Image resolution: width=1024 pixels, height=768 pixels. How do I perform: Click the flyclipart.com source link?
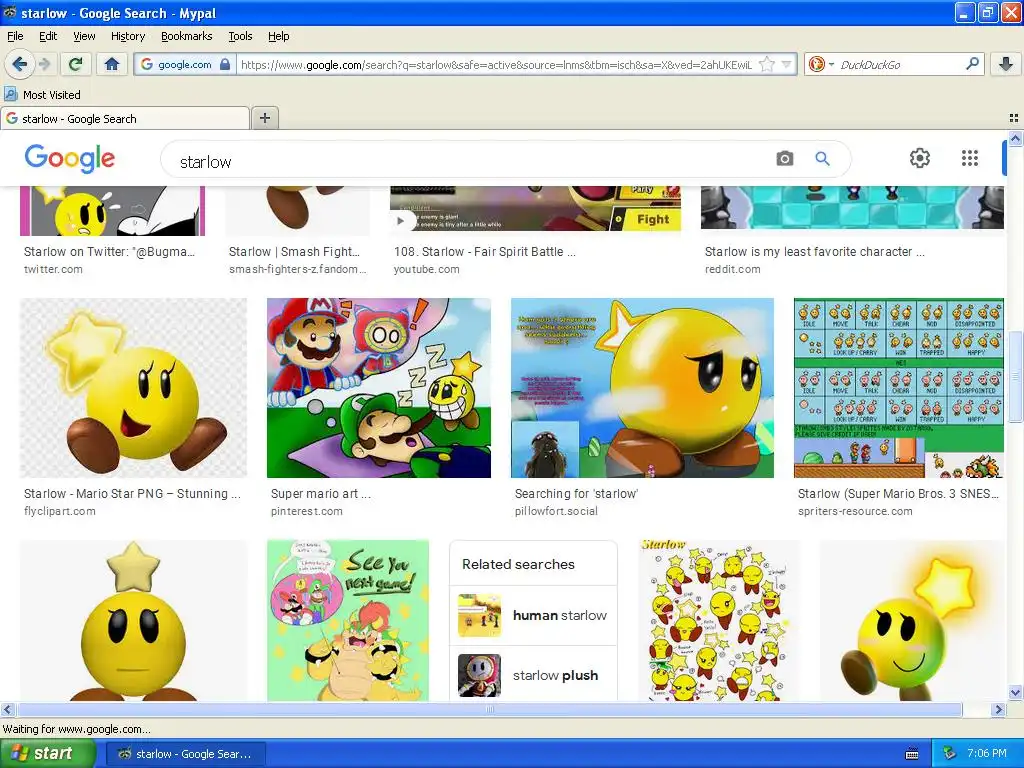click(59, 511)
